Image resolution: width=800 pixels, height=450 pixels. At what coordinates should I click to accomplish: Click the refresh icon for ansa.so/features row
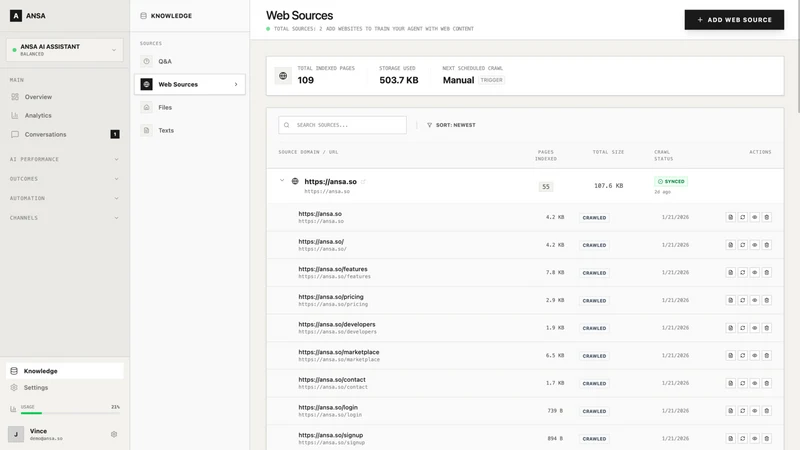pos(742,272)
